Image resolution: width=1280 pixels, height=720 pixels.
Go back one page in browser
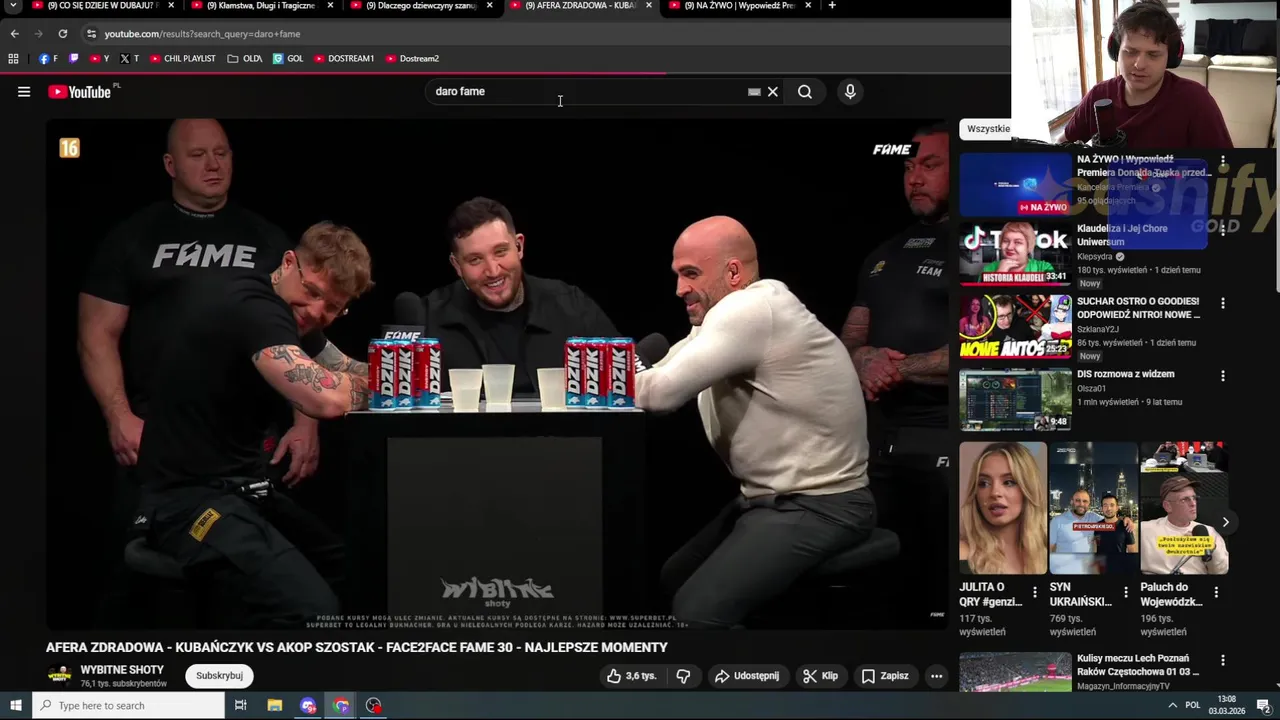click(14, 34)
